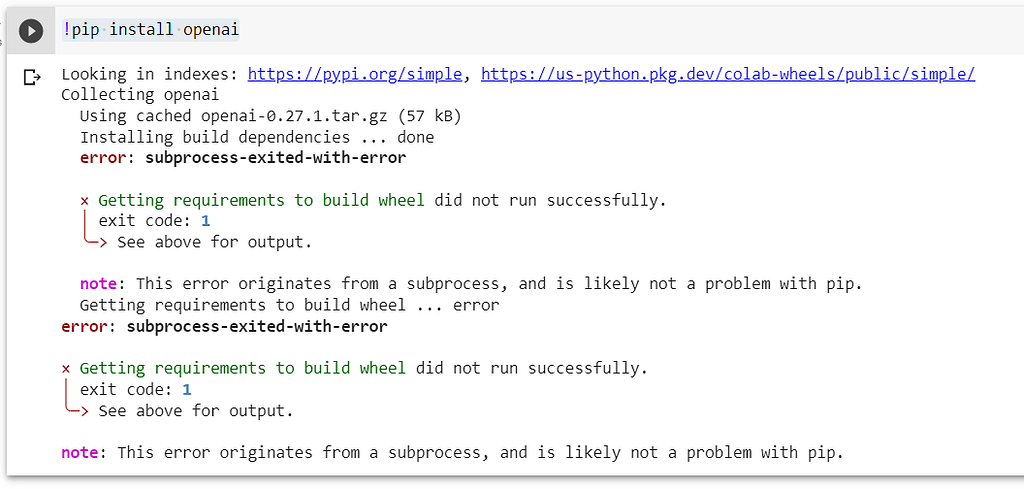Open the us-python.pkg.dev colab-wheels link
The height and width of the screenshot is (489, 1024).
pos(728,74)
